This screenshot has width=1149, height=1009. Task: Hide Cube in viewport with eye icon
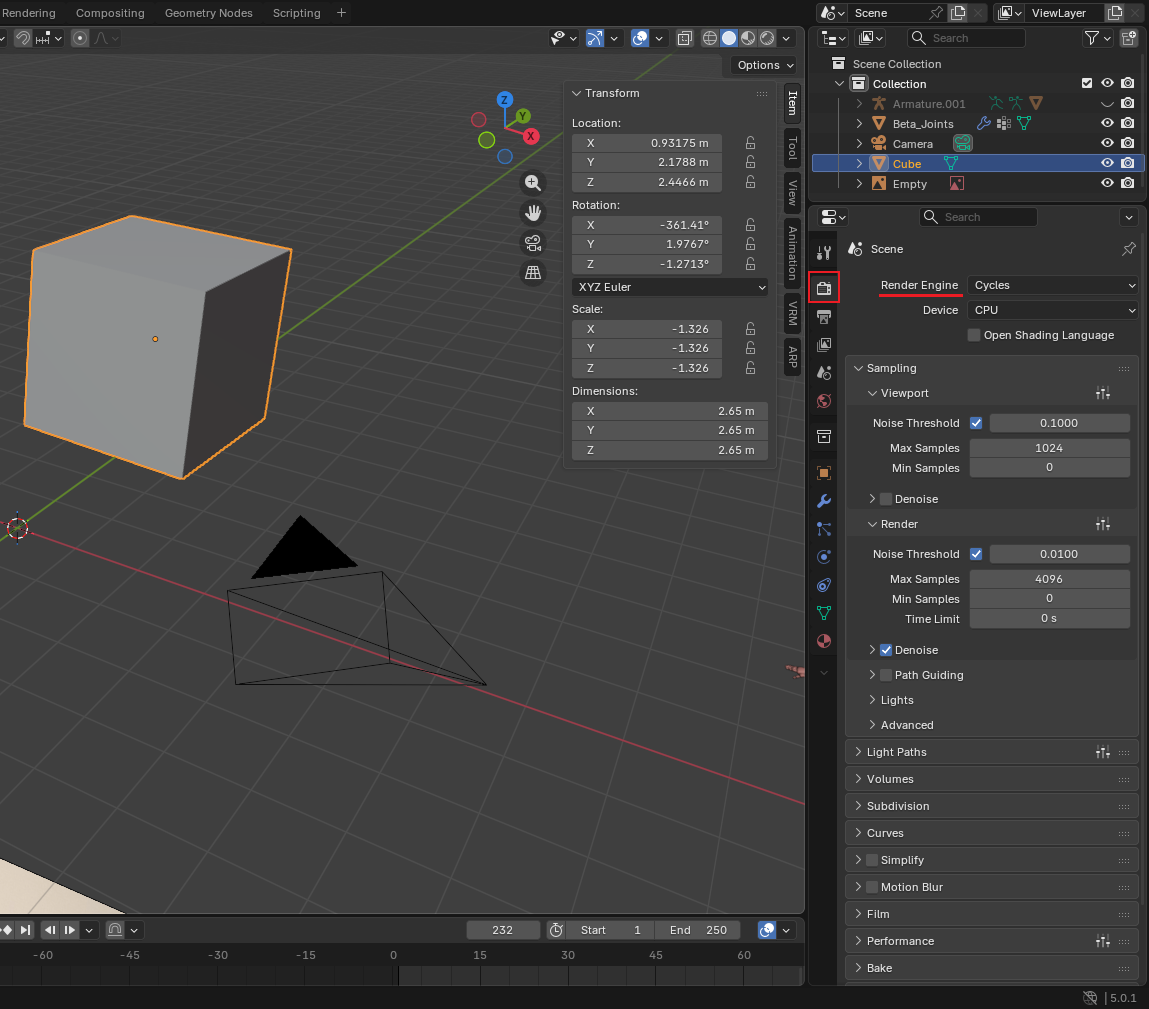click(x=1107, y=163)
